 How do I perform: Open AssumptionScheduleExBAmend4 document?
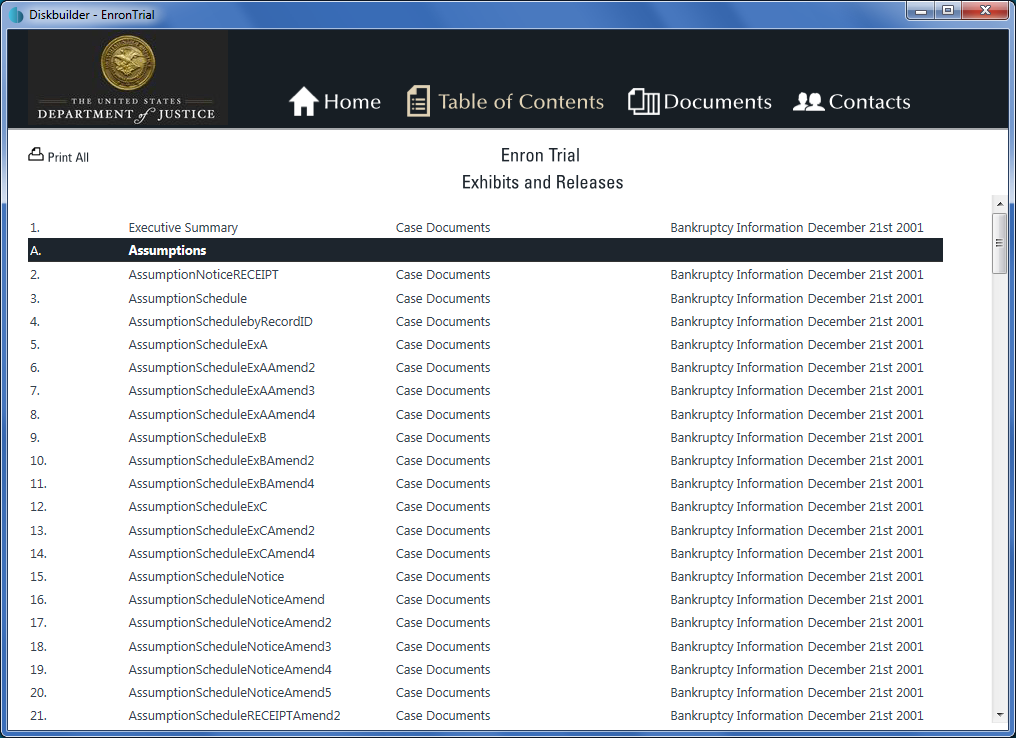point(221,484)
